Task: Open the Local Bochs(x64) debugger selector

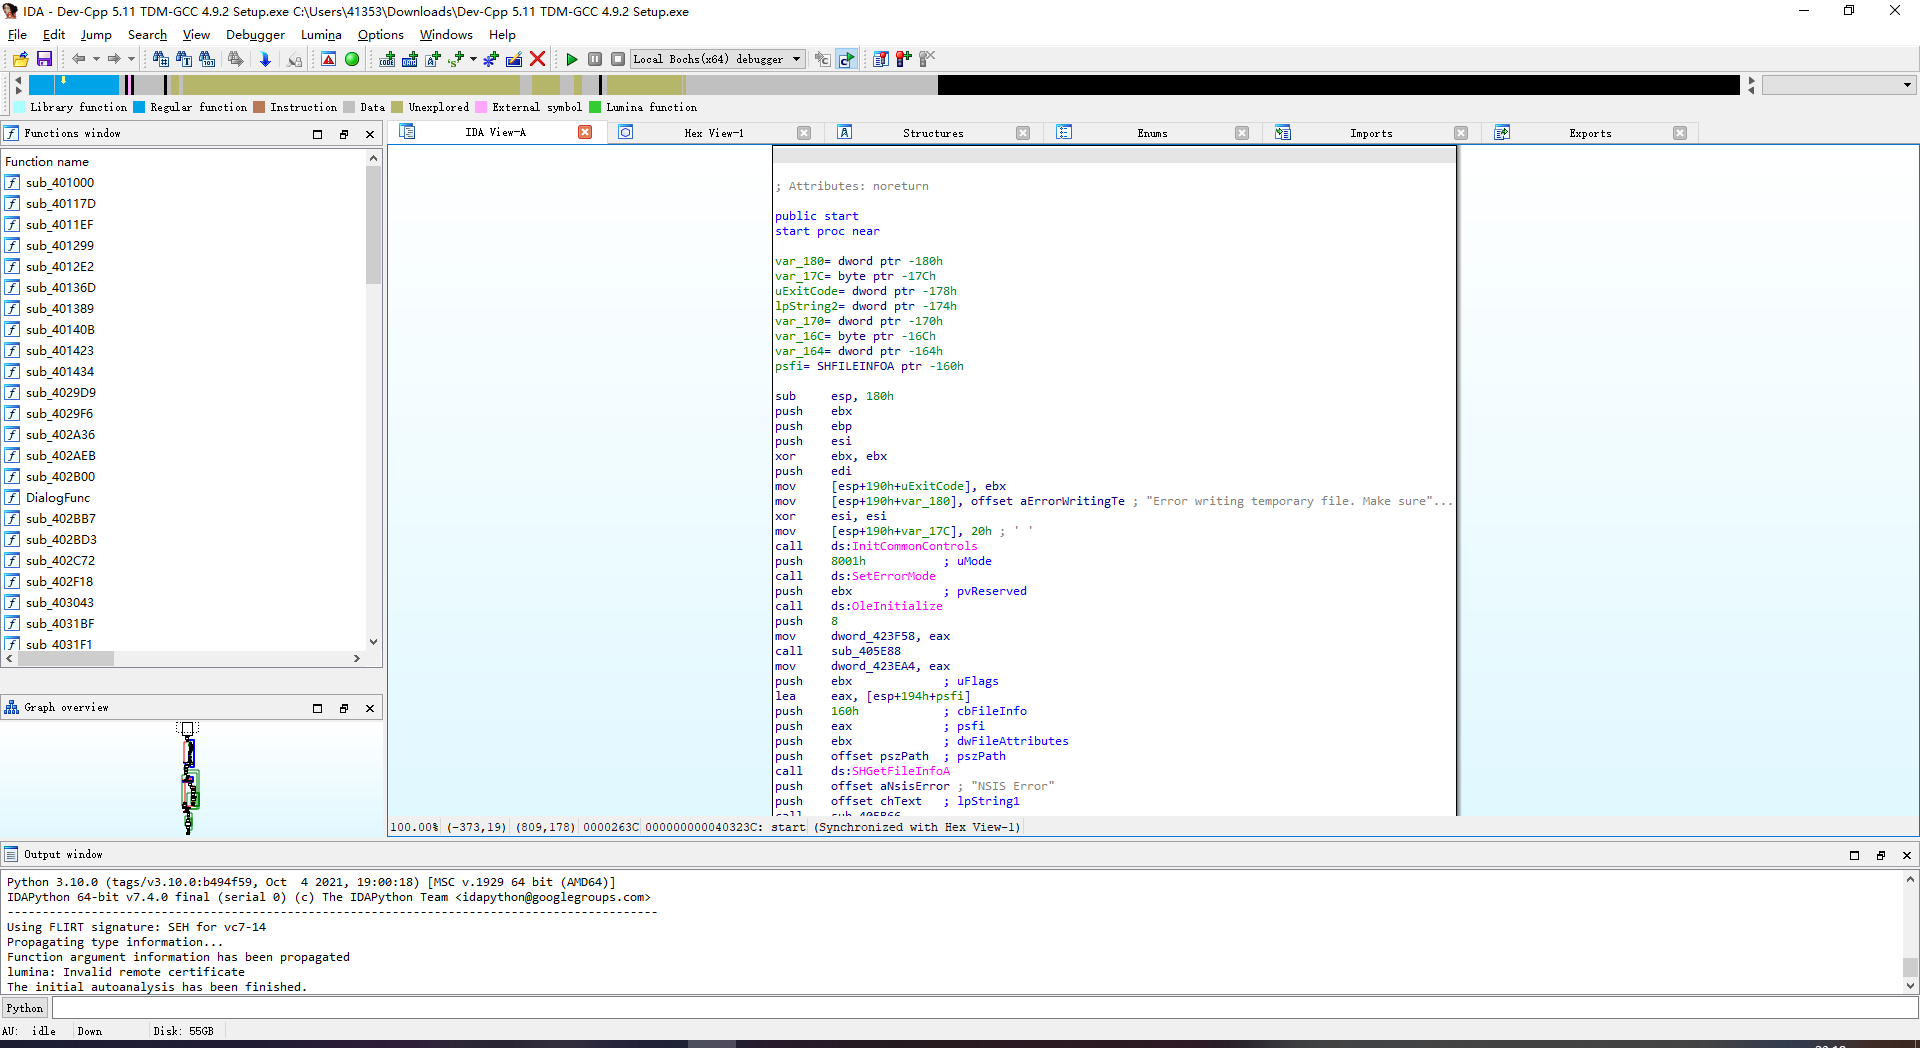Action: 716,59
